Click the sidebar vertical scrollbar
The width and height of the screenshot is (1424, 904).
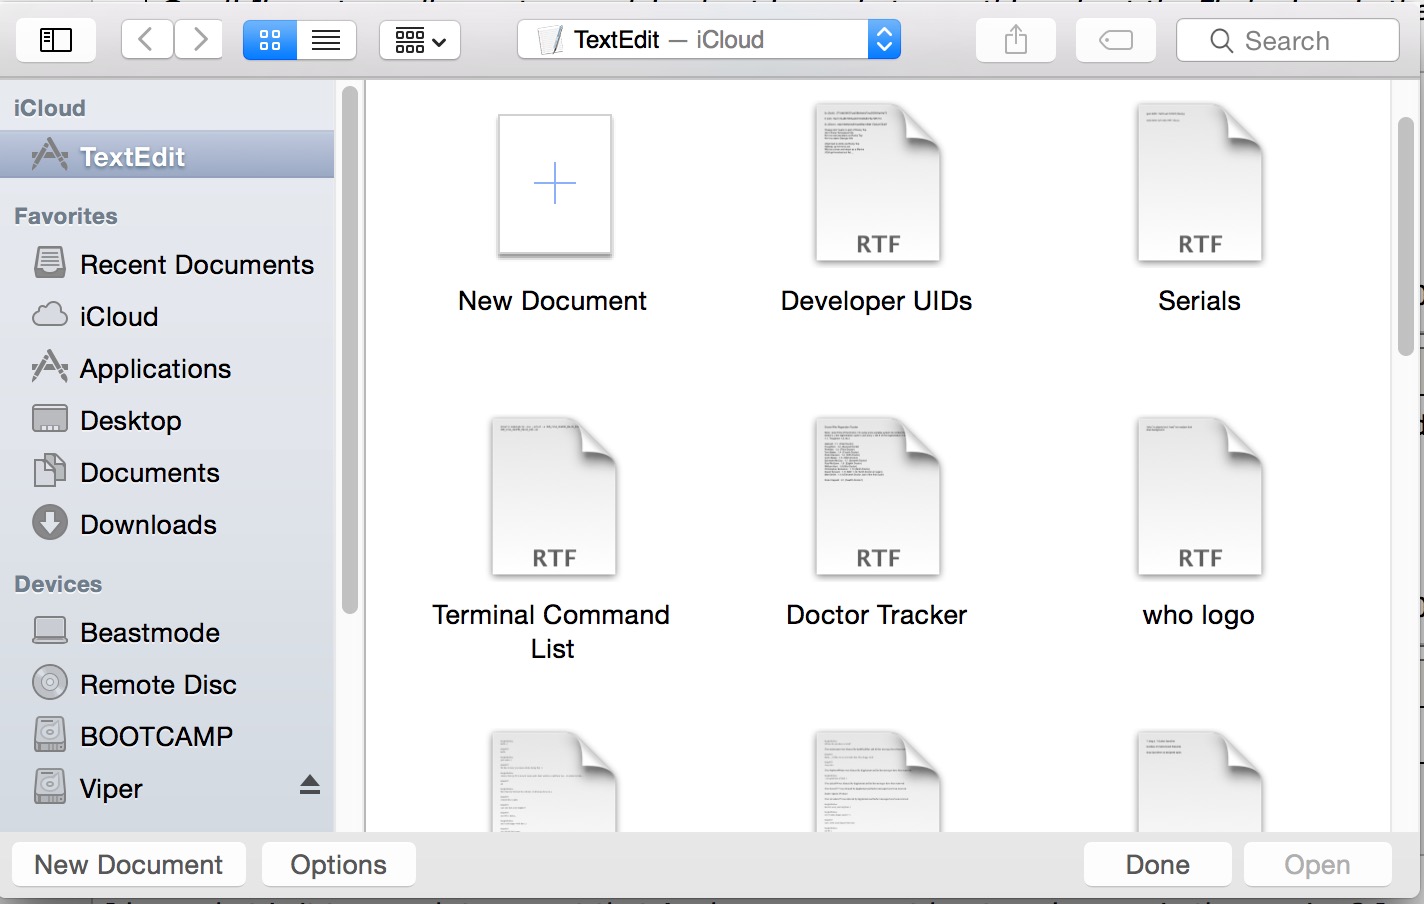click(x=349, y=350)
